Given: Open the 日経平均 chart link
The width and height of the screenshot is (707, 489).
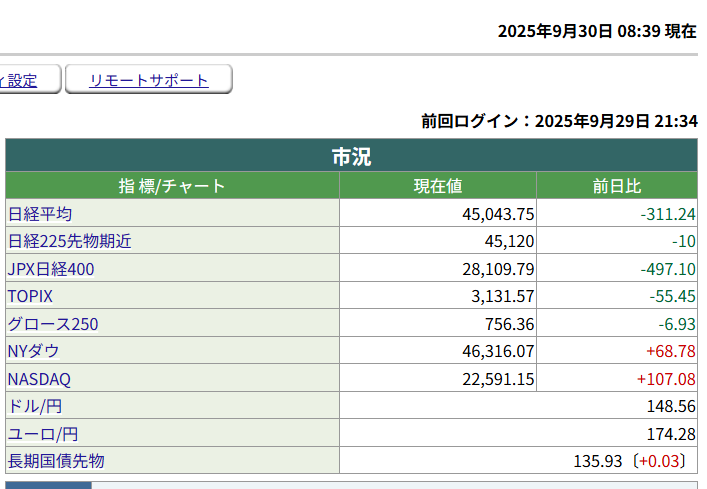Looking at the screenshot, I should (x=40, y=214).
